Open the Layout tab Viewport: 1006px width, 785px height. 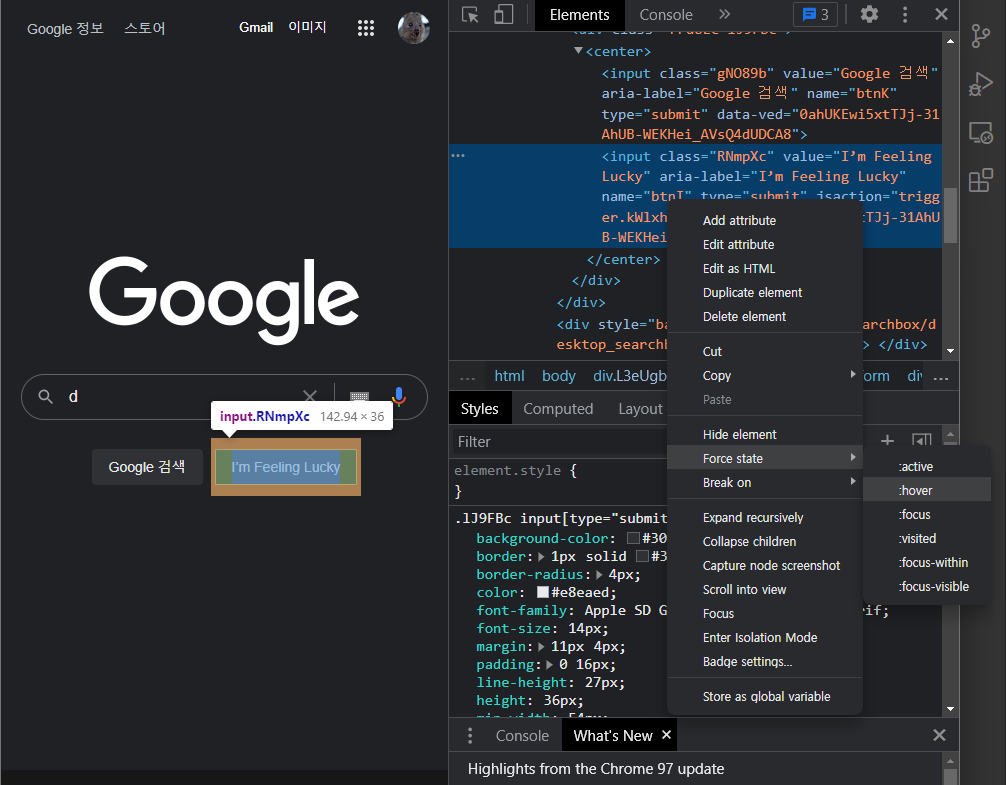point(640,409)
